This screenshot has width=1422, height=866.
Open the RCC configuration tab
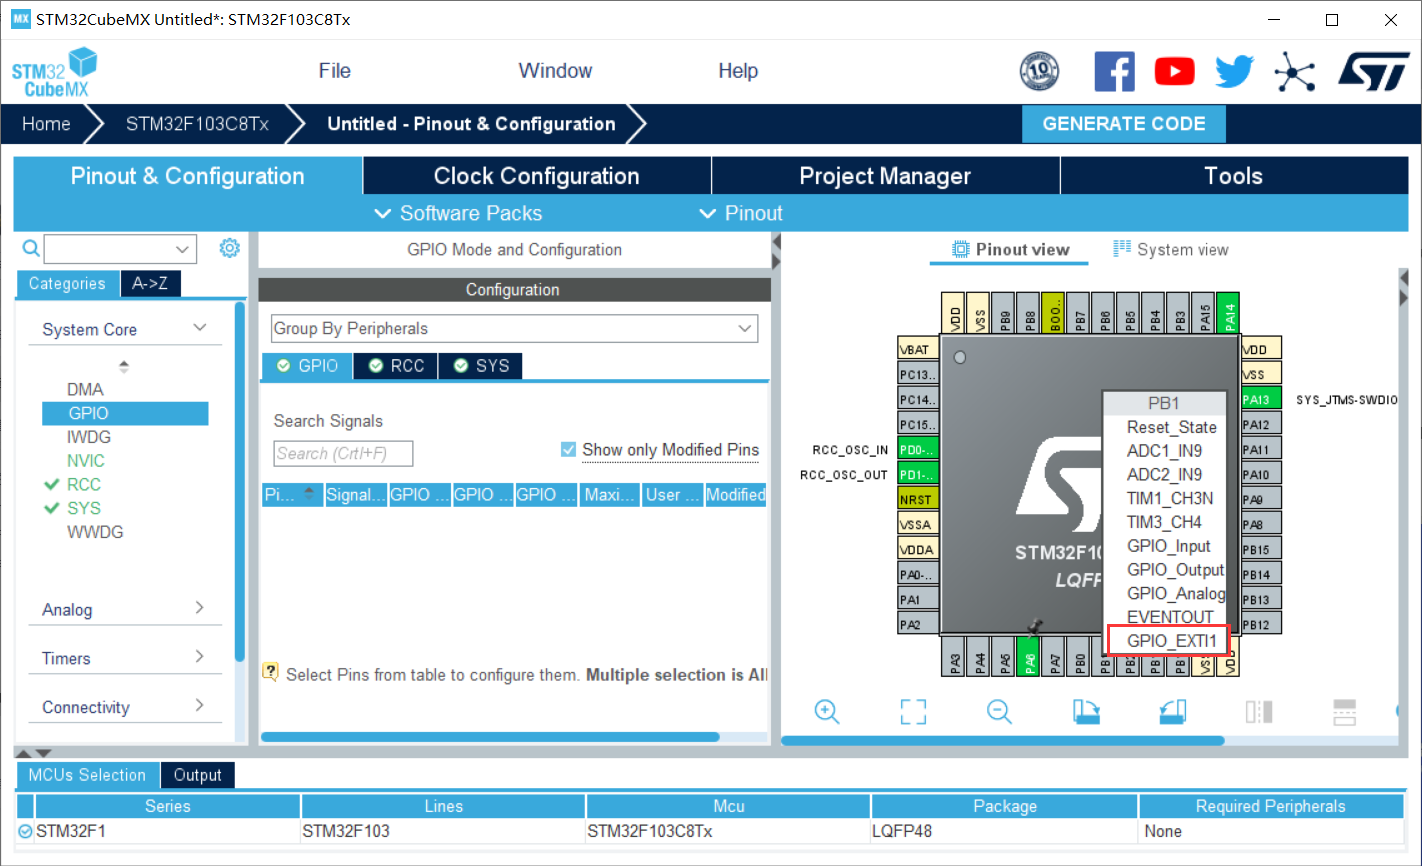pos(396,366)
